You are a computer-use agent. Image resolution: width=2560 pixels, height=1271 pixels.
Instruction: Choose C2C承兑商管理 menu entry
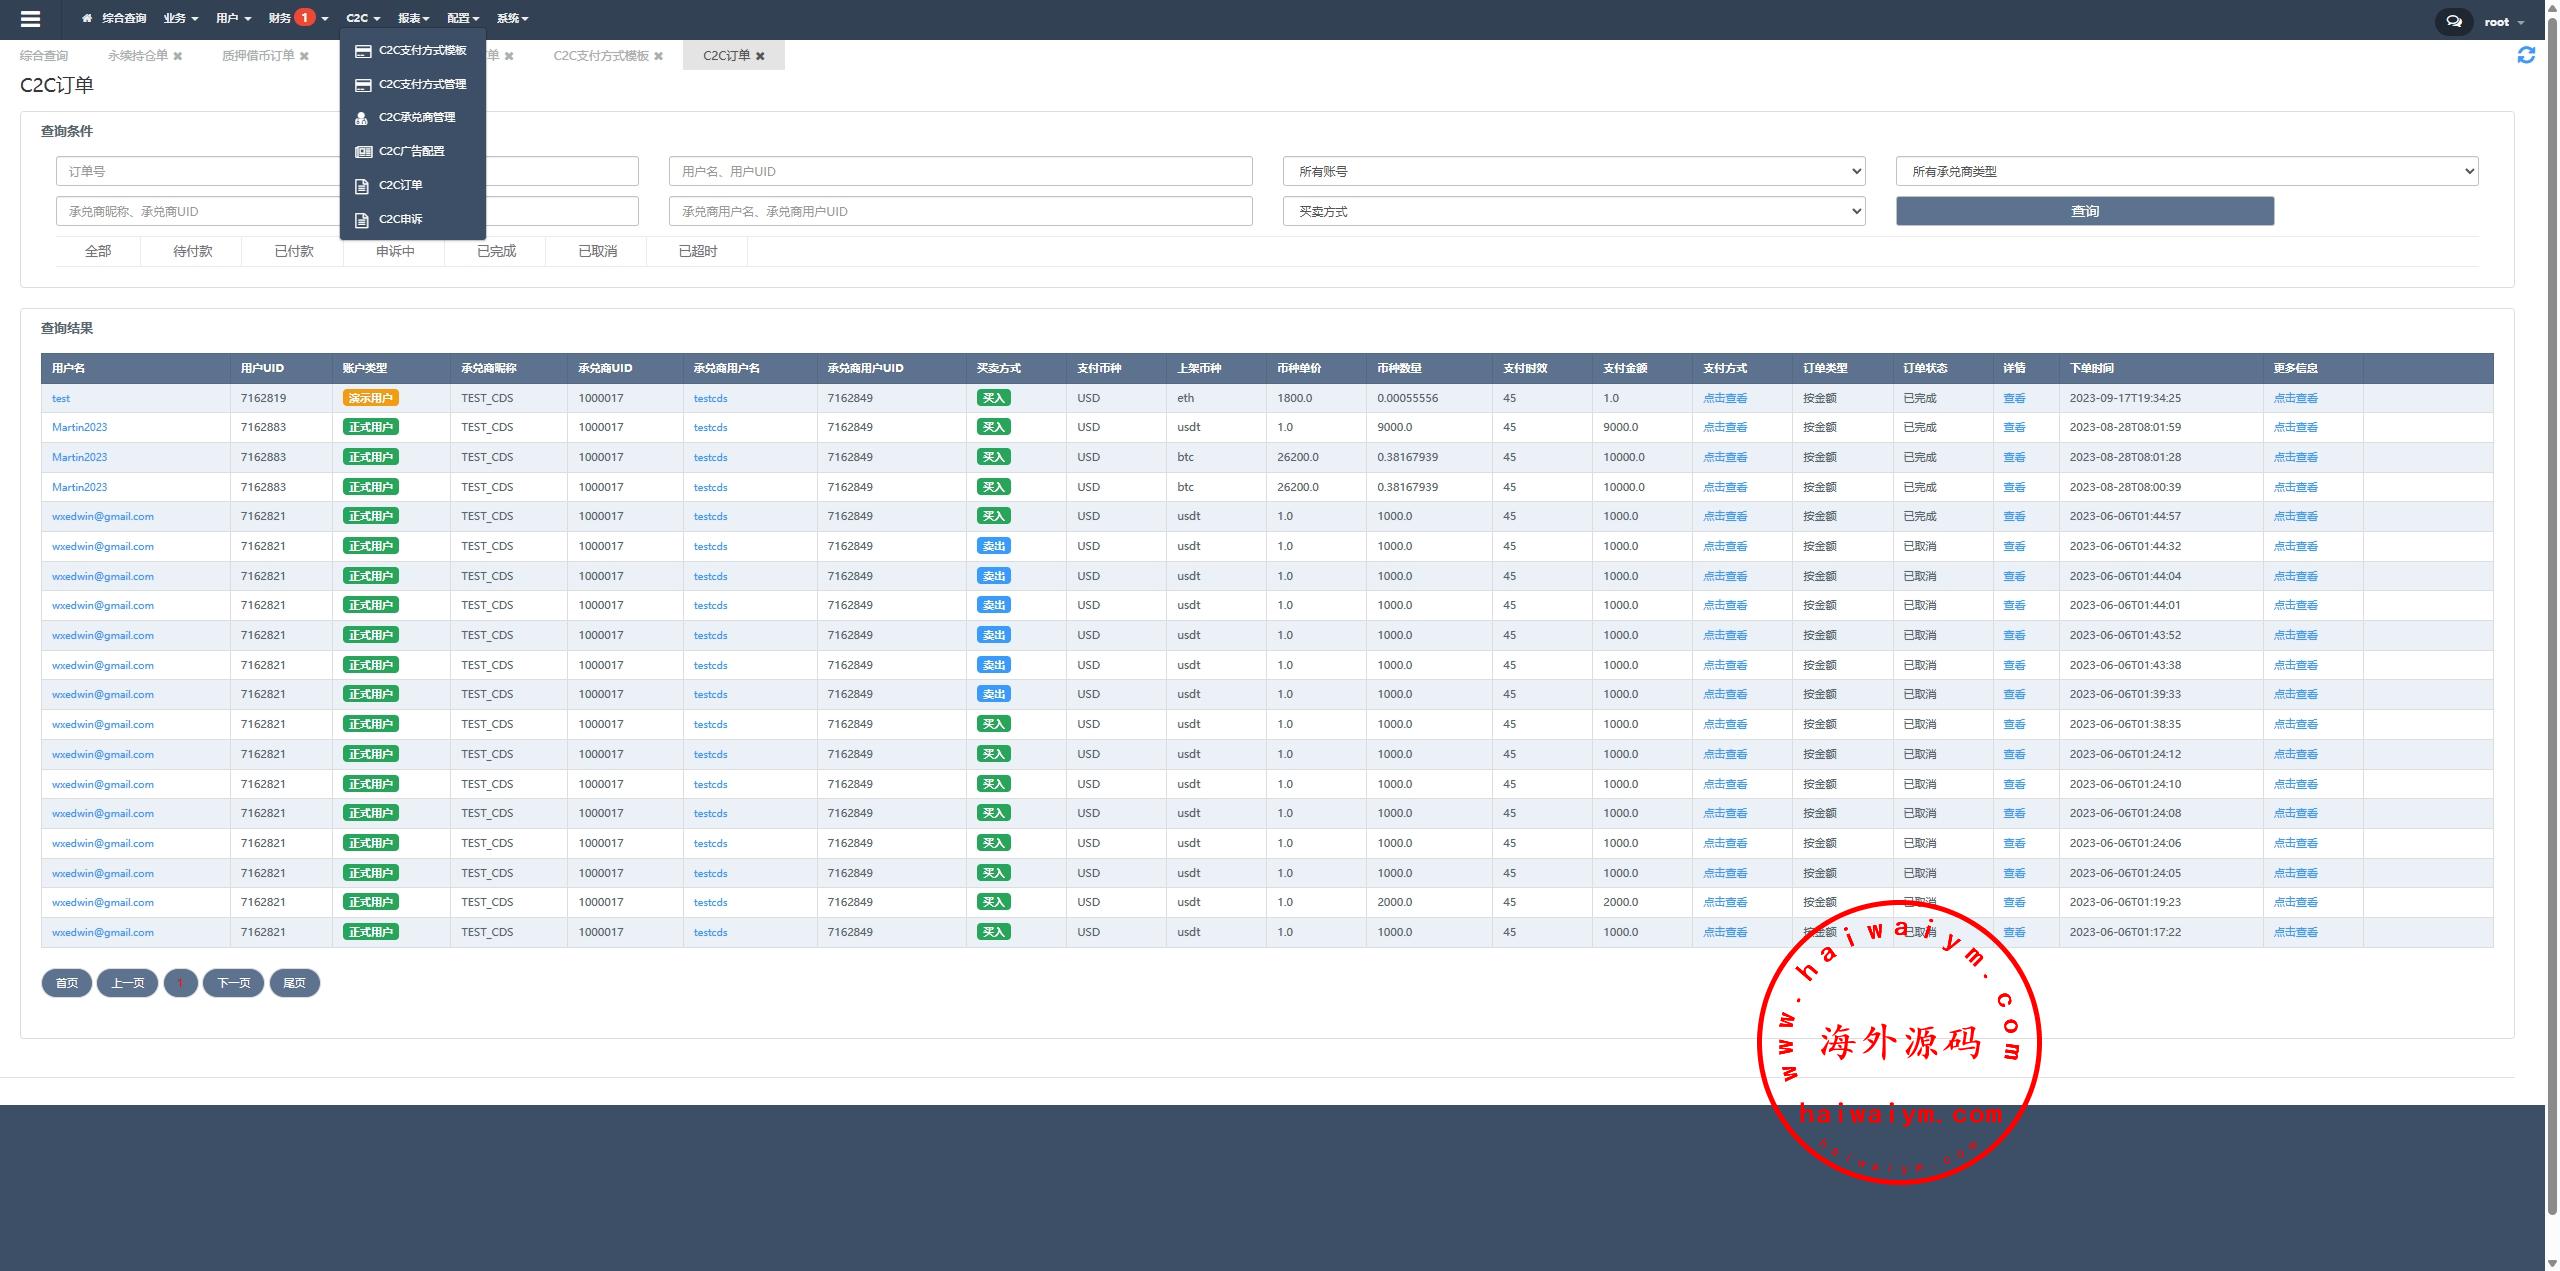coord(416,118)
